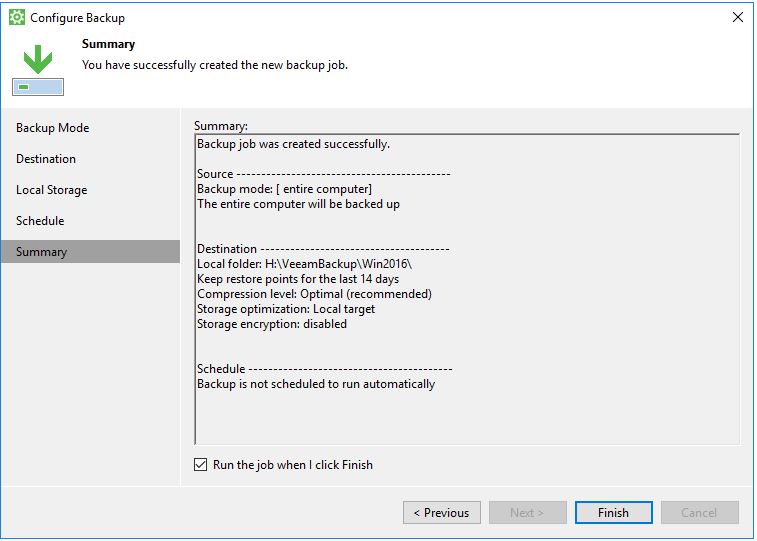Click 'Storage optimization: Local target' line

(286, 309)
